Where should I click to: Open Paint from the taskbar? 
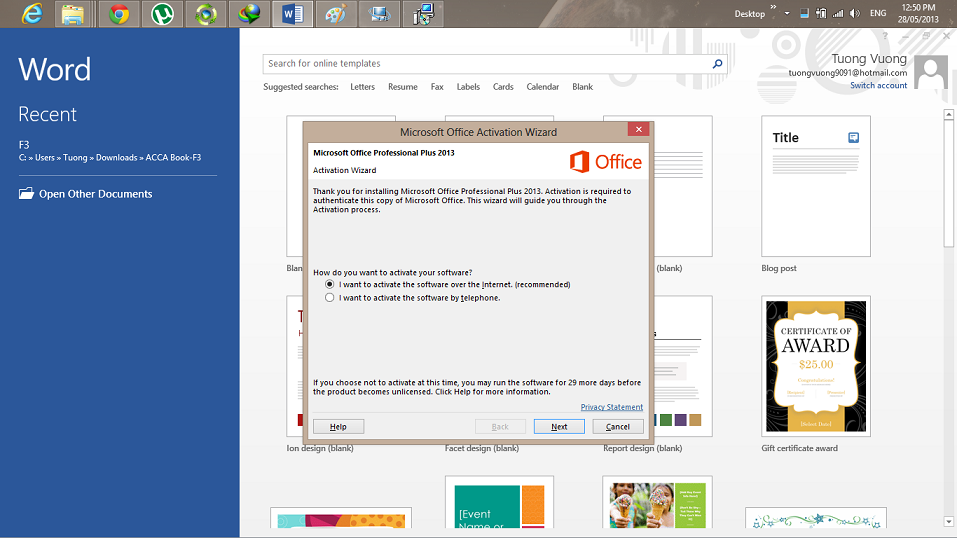(336, 13)
